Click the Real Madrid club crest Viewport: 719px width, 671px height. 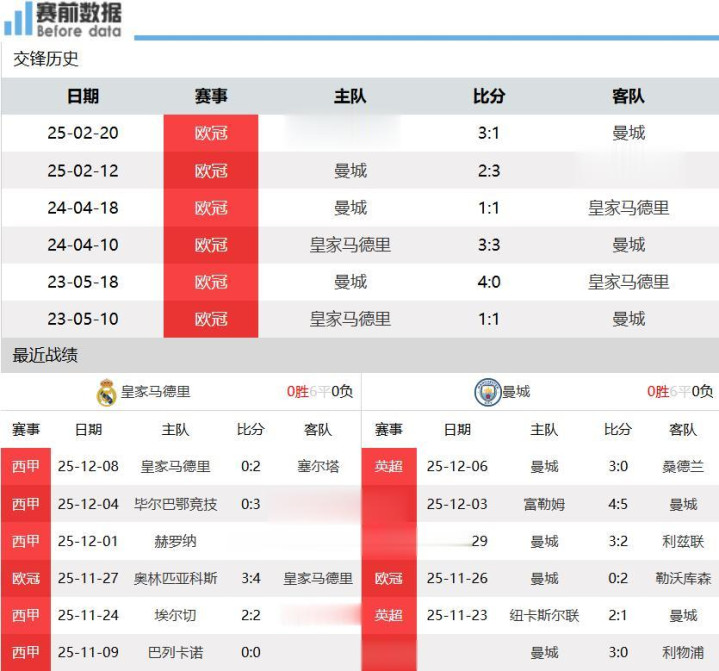(x=106, y=392)
